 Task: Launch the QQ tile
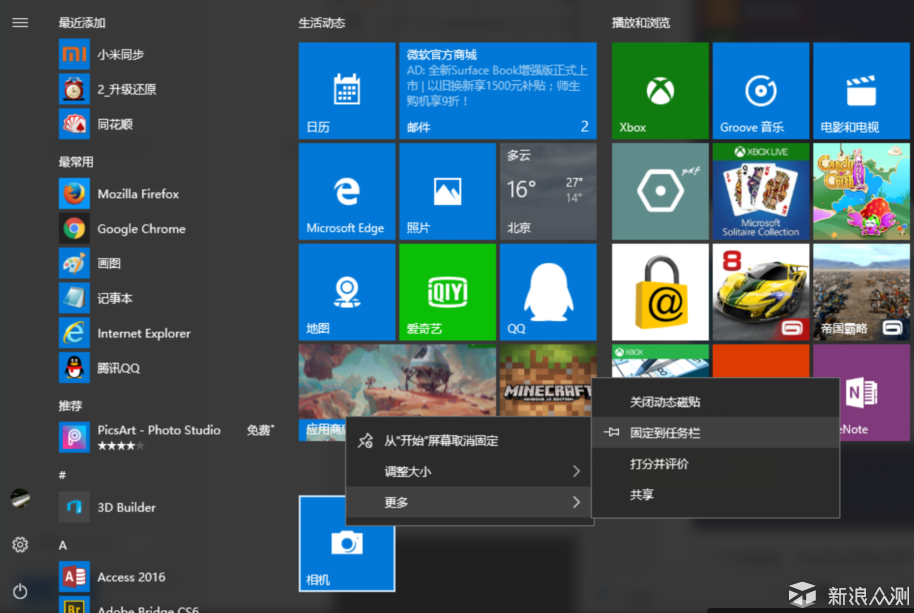pos(548,291)
